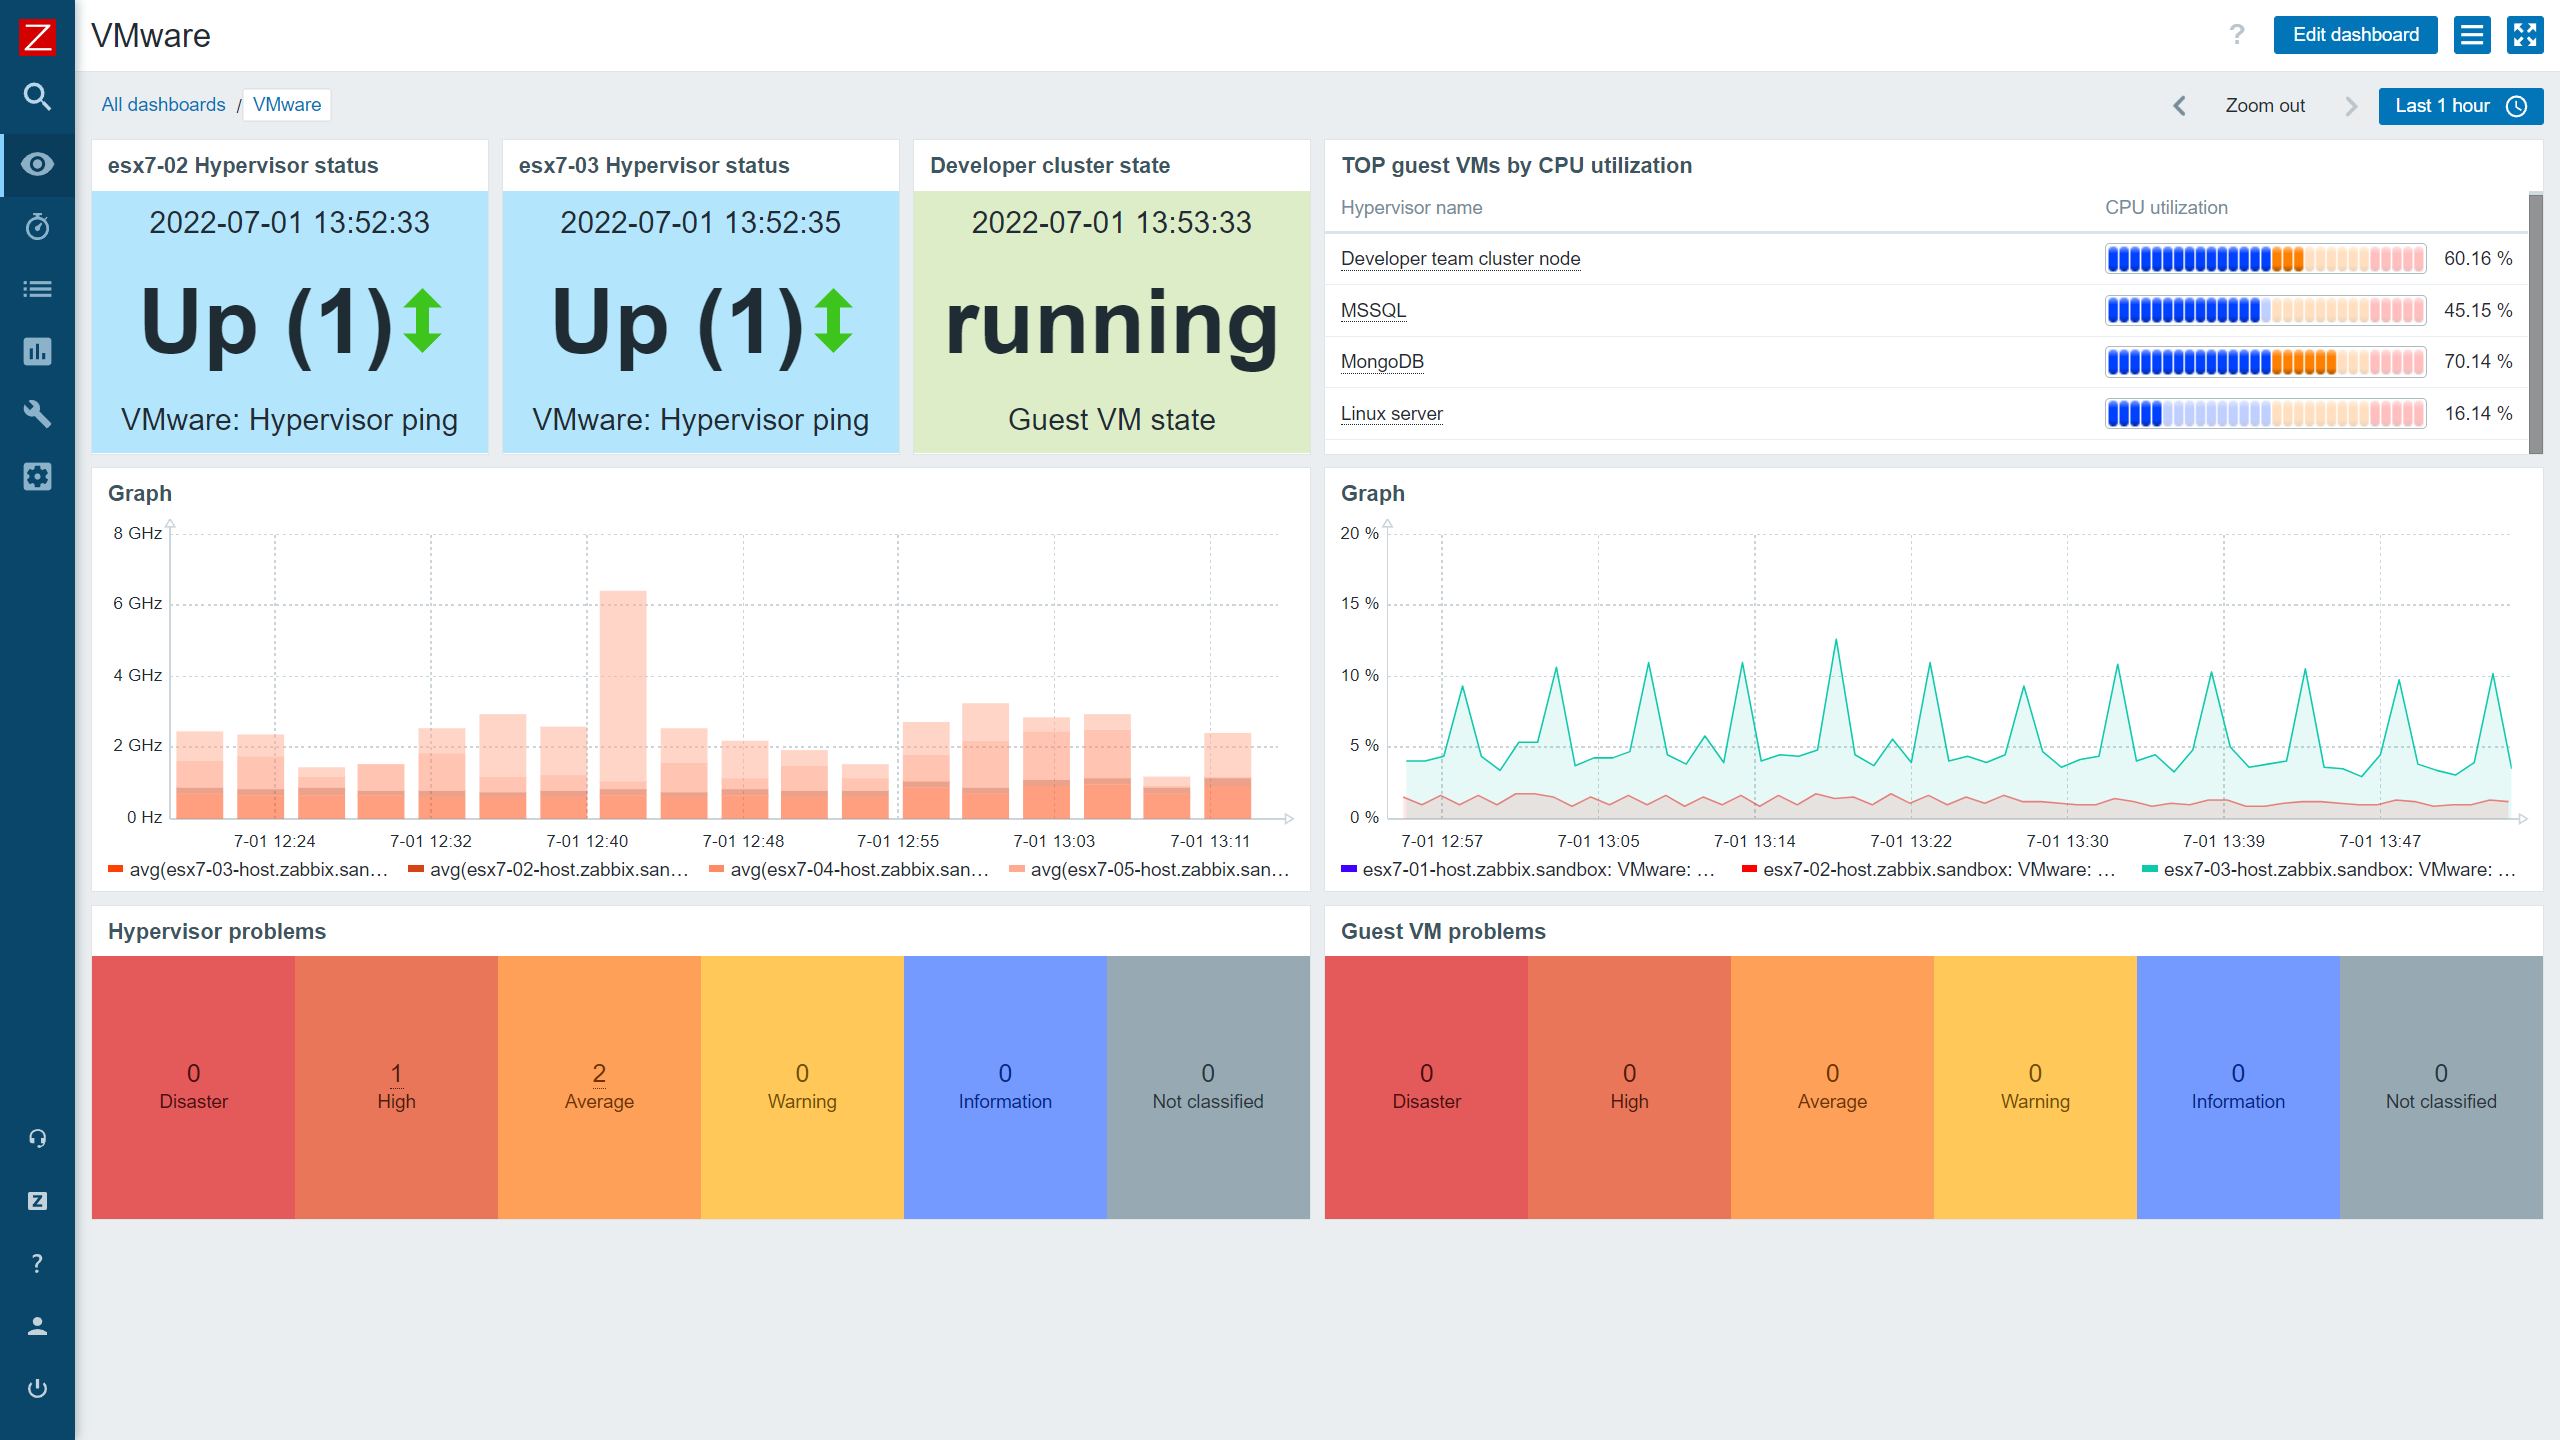Image resolution: width=2560 pixels, height=1440 pixels.
Task: Click the Developer cluster running state value
Action: pos(1111,325)
